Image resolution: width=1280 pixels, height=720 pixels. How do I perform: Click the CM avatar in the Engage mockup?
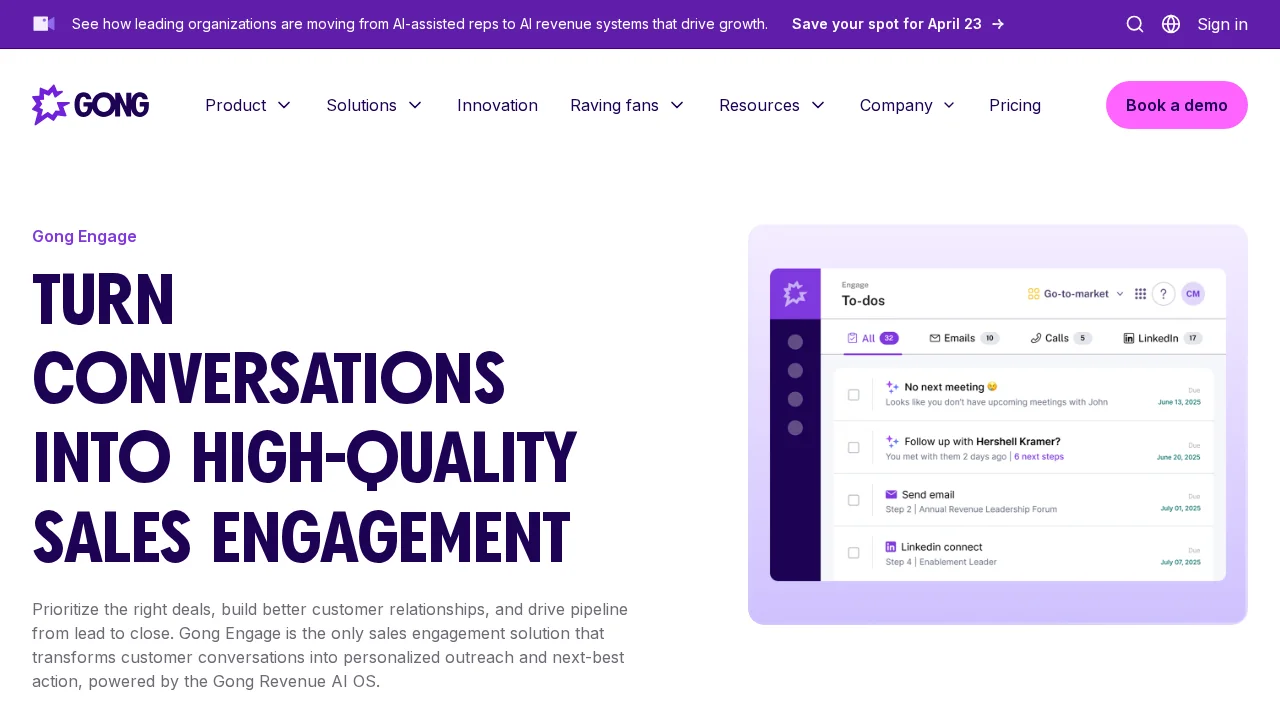(1192, 293)
